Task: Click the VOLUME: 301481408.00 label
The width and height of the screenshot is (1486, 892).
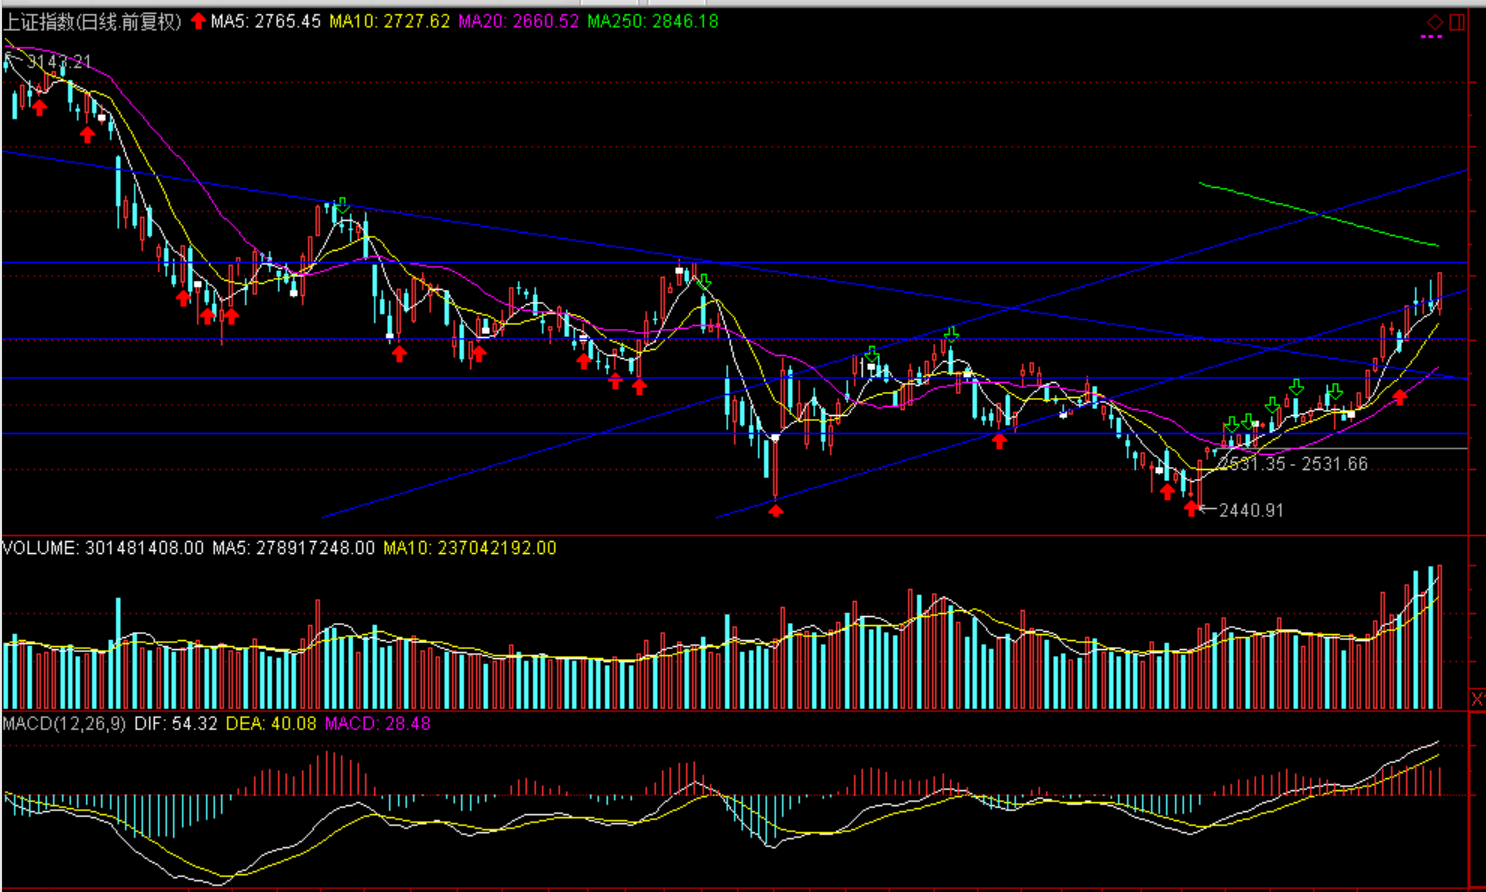Action: pos(103,548)
